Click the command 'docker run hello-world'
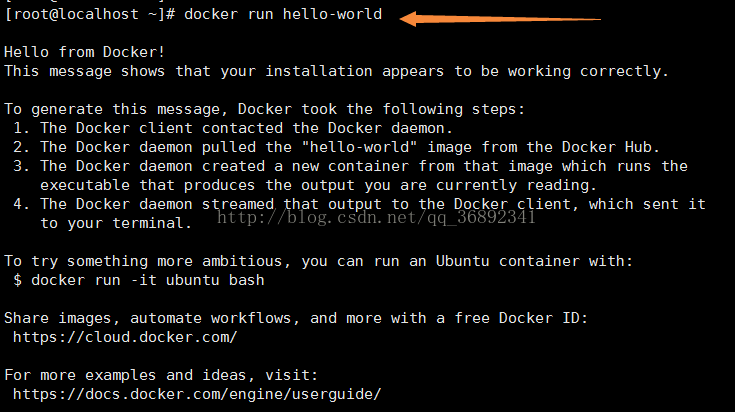The height and width of the screenshot is (412, 735). tap(283, 14)
